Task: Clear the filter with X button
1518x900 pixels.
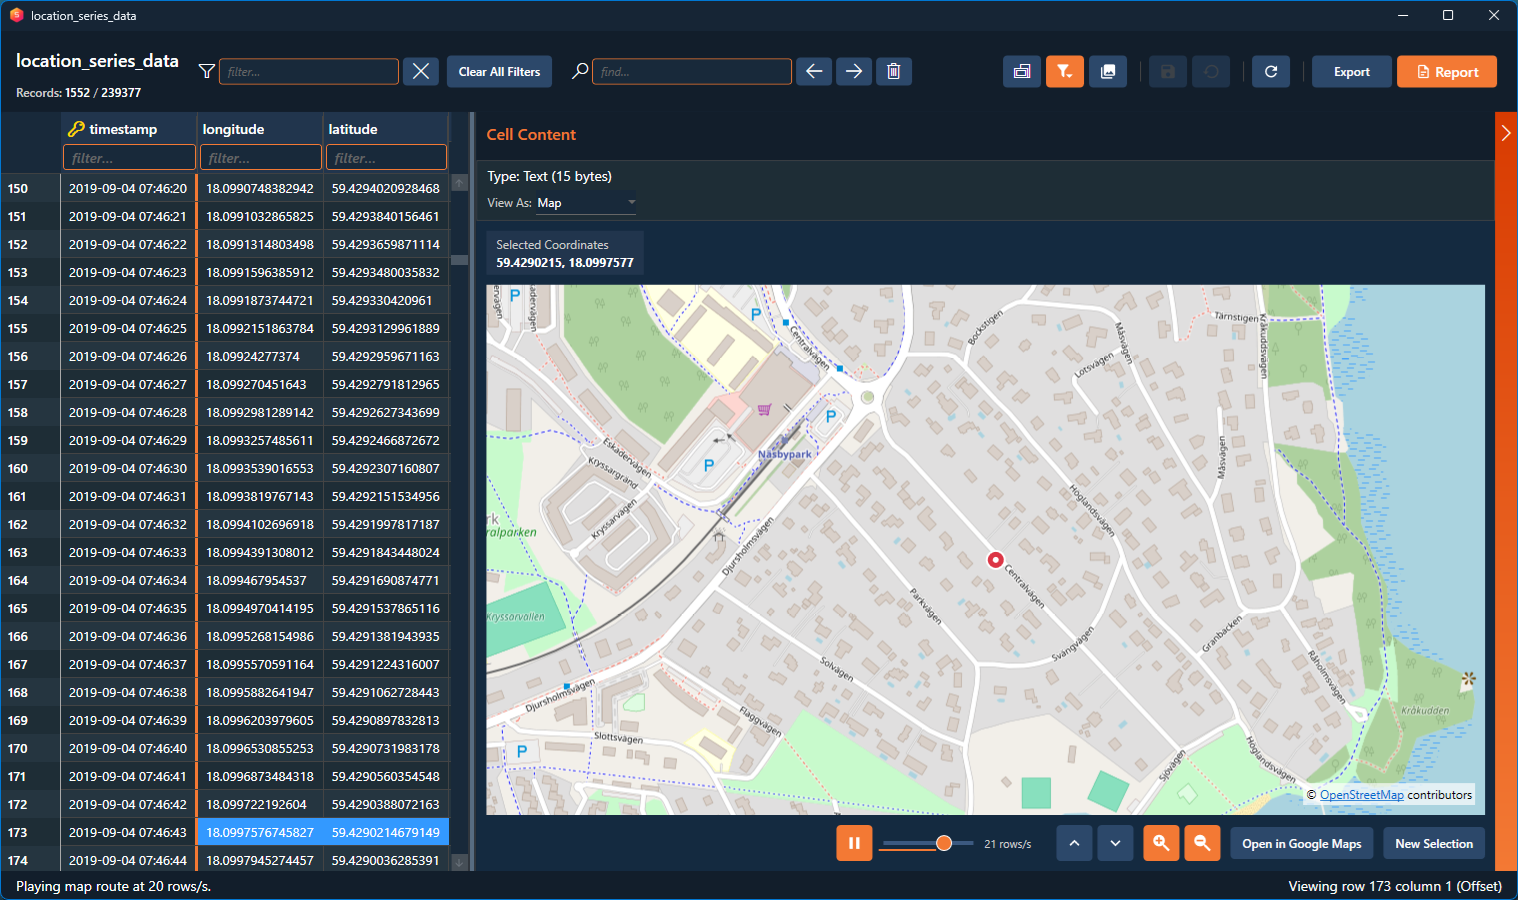Action: click(x=421, y=71)
